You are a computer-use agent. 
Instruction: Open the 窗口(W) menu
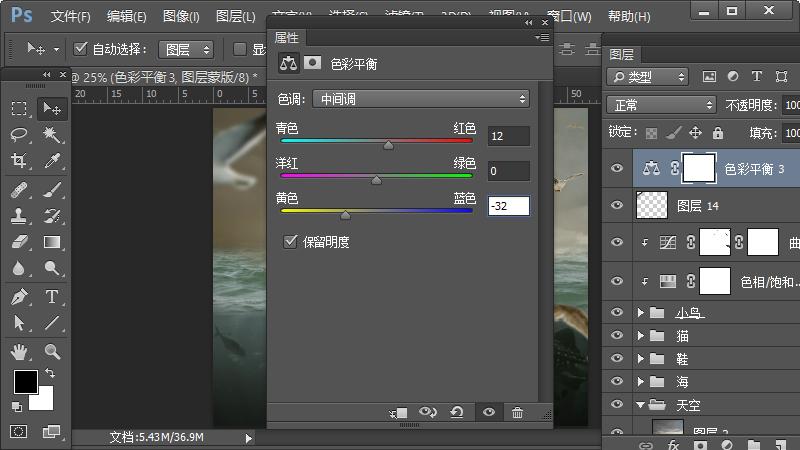[x=569, y=16]
